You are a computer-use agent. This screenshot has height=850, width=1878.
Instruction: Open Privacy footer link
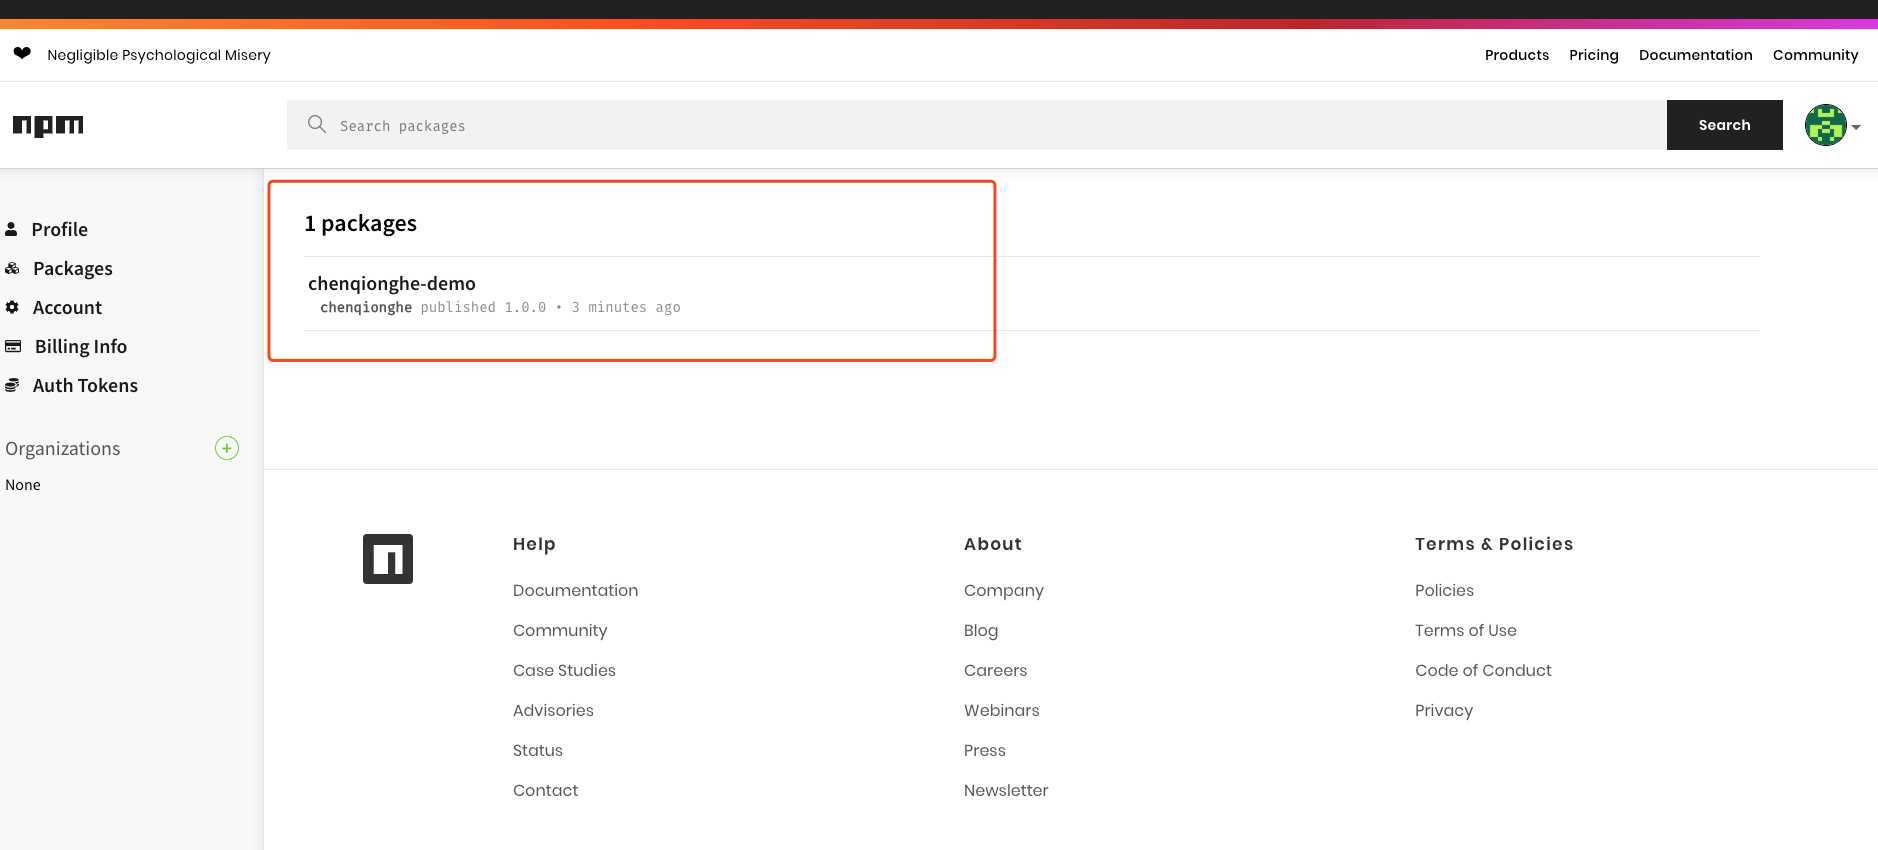pyautogui.click(x=1444, y=710)
